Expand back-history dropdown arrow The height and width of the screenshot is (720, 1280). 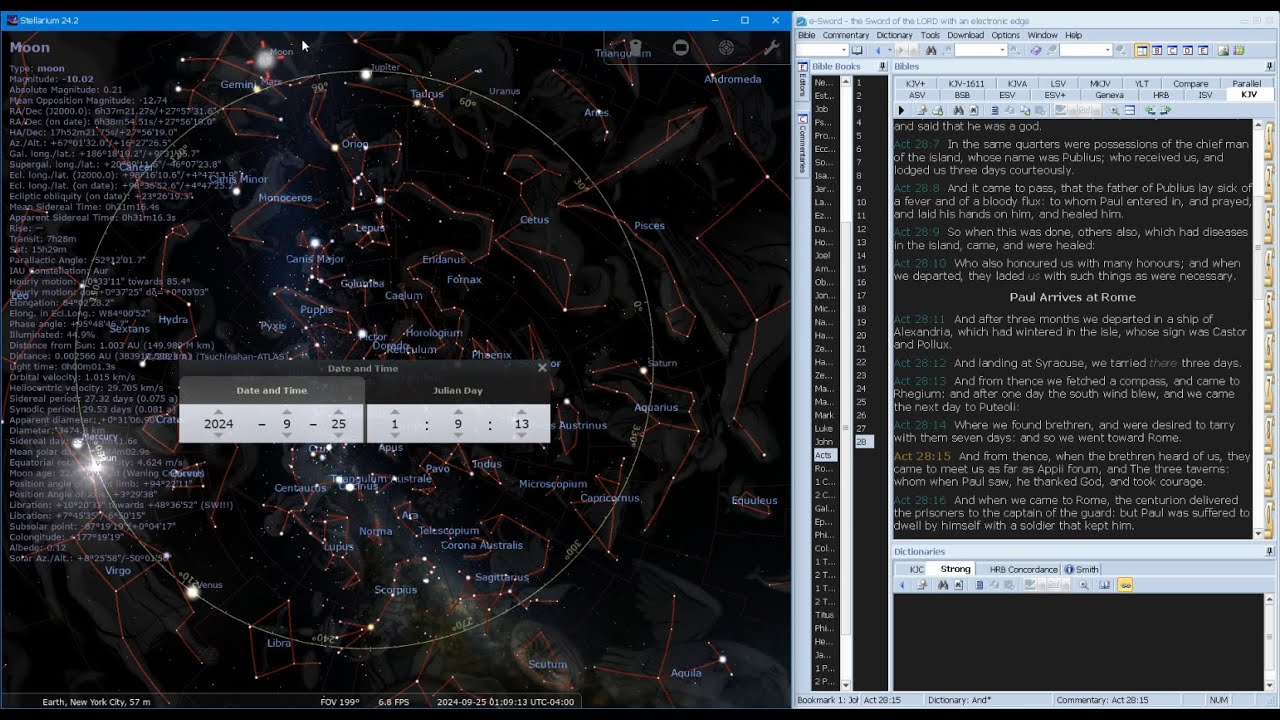pos(890,50)
